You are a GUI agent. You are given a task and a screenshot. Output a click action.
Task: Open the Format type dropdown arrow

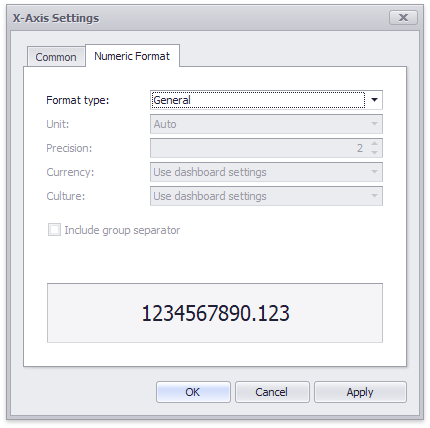coord(374,100)
